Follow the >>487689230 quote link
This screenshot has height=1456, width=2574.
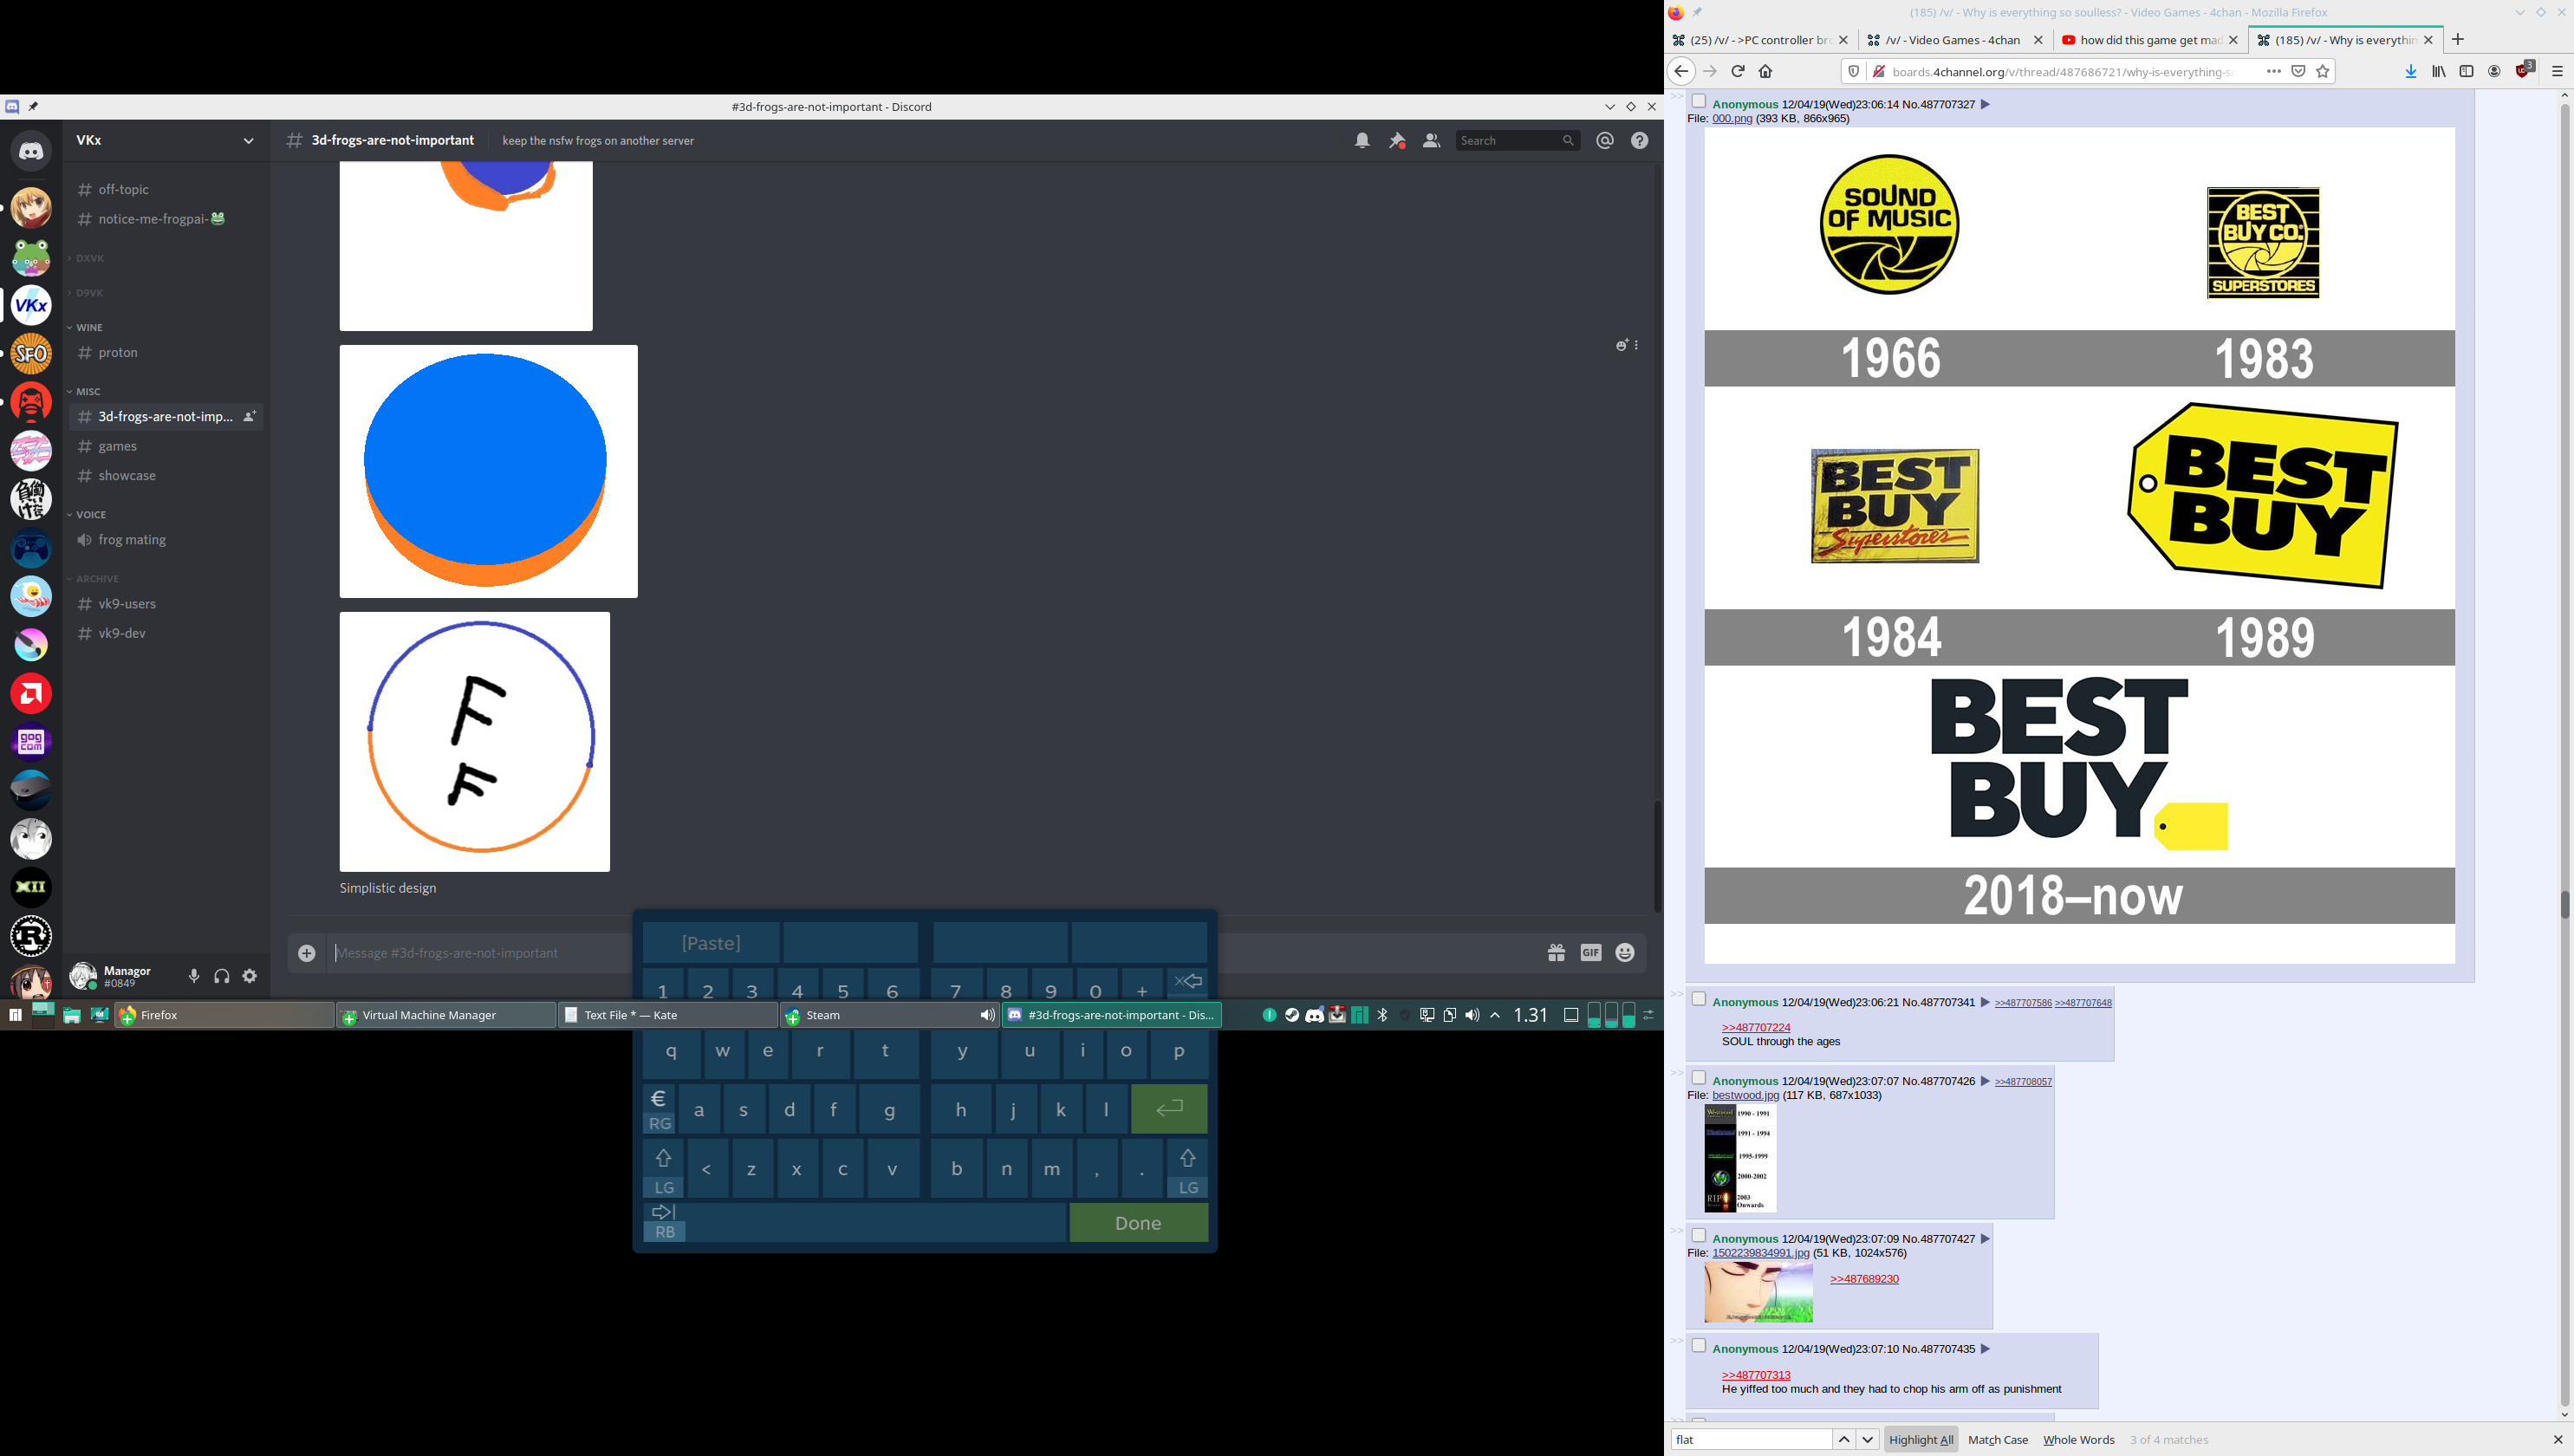(x=1864, y=1279)
